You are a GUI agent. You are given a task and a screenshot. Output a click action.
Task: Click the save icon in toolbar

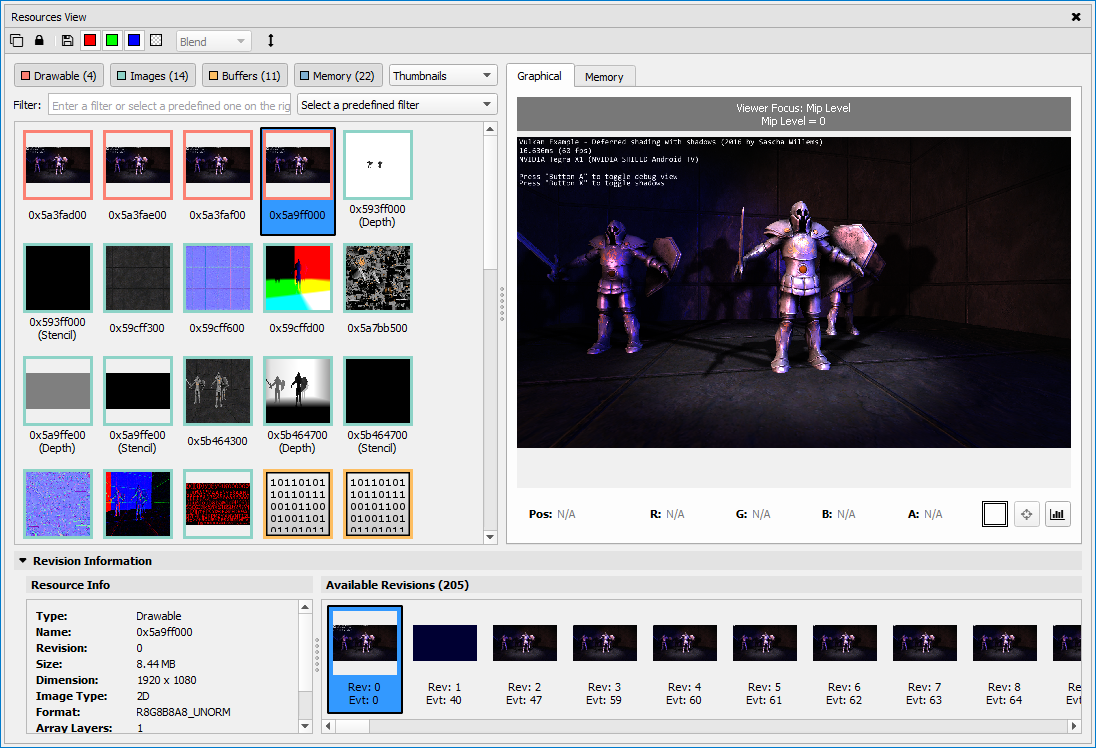tap(67, 41)
